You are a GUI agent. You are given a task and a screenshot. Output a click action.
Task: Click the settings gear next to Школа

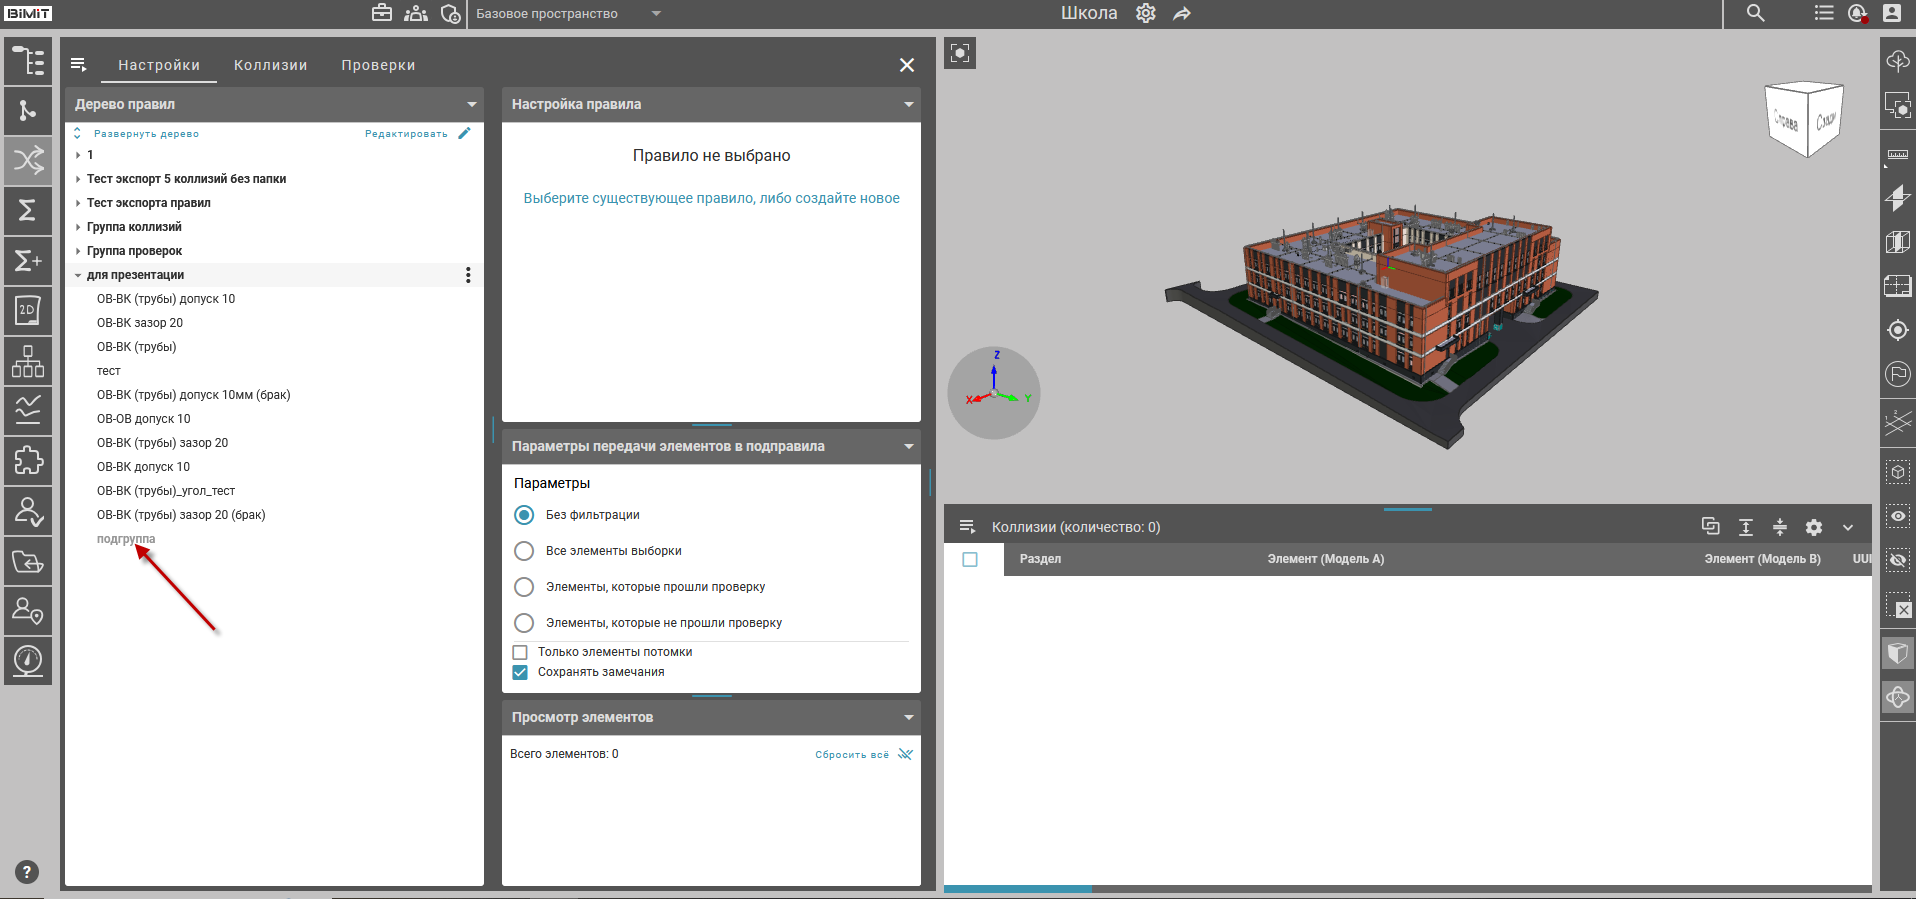pyautogui.click(x=1146, y=13)
